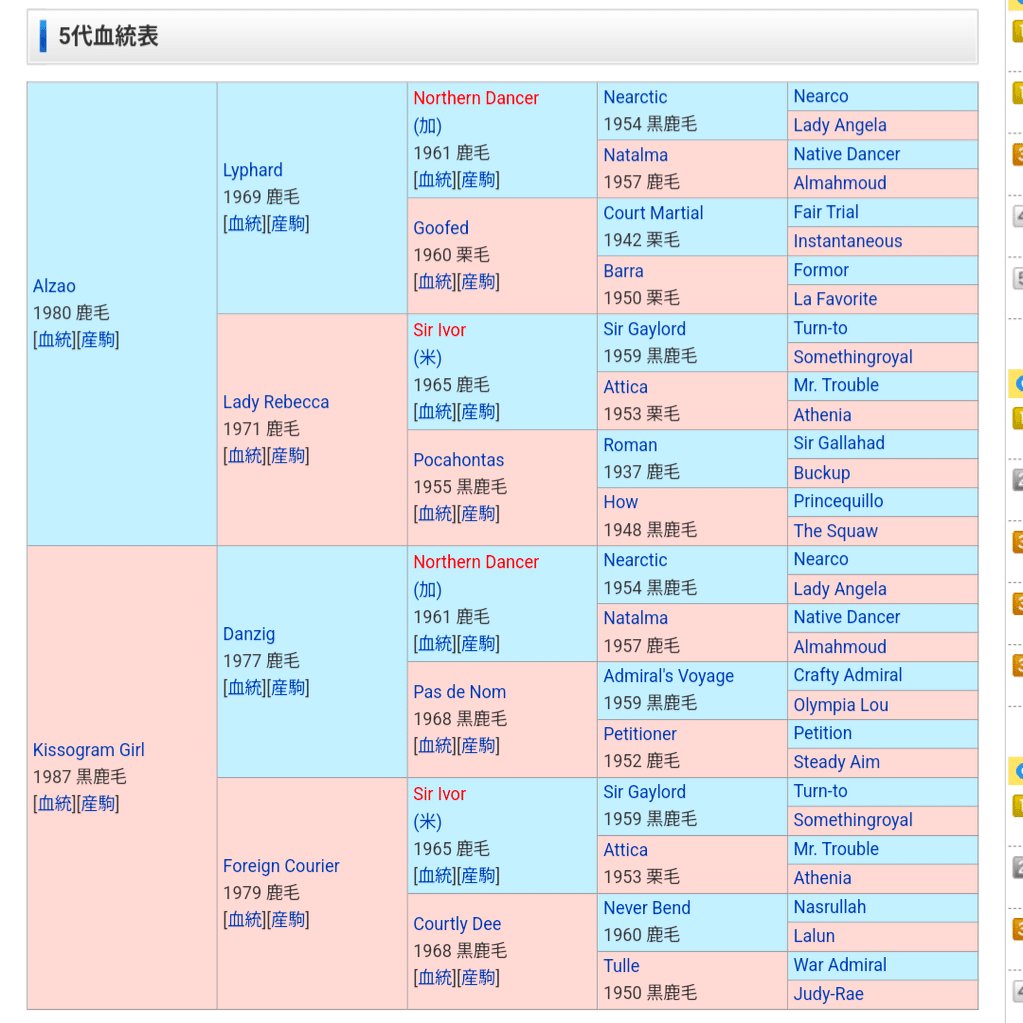The height and width of the screenshot is (1023, 1023).
Task: Click the Lyphard link
Action: click(x=252, y=170)
